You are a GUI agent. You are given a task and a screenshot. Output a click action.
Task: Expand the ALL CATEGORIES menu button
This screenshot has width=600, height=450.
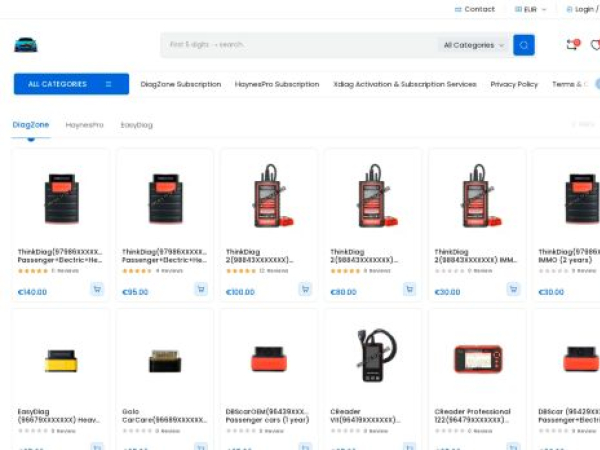[x=71, y=84]
